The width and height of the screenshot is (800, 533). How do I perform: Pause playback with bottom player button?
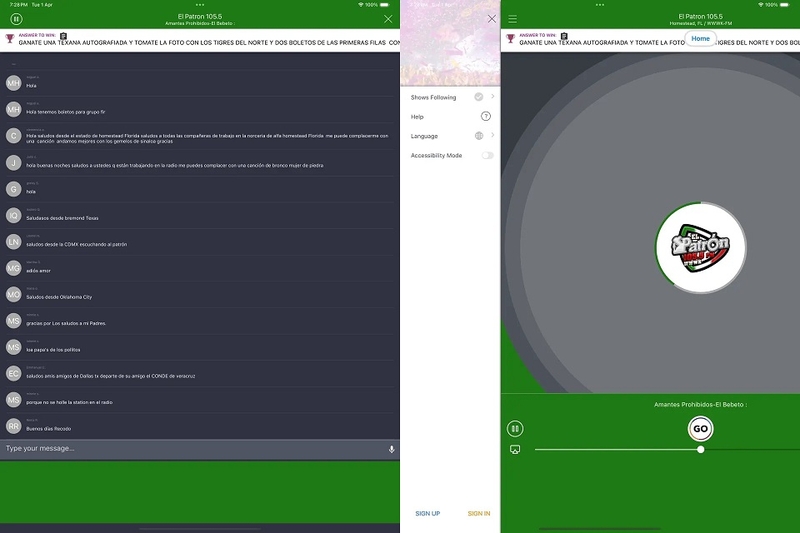[x=515, y=428]
